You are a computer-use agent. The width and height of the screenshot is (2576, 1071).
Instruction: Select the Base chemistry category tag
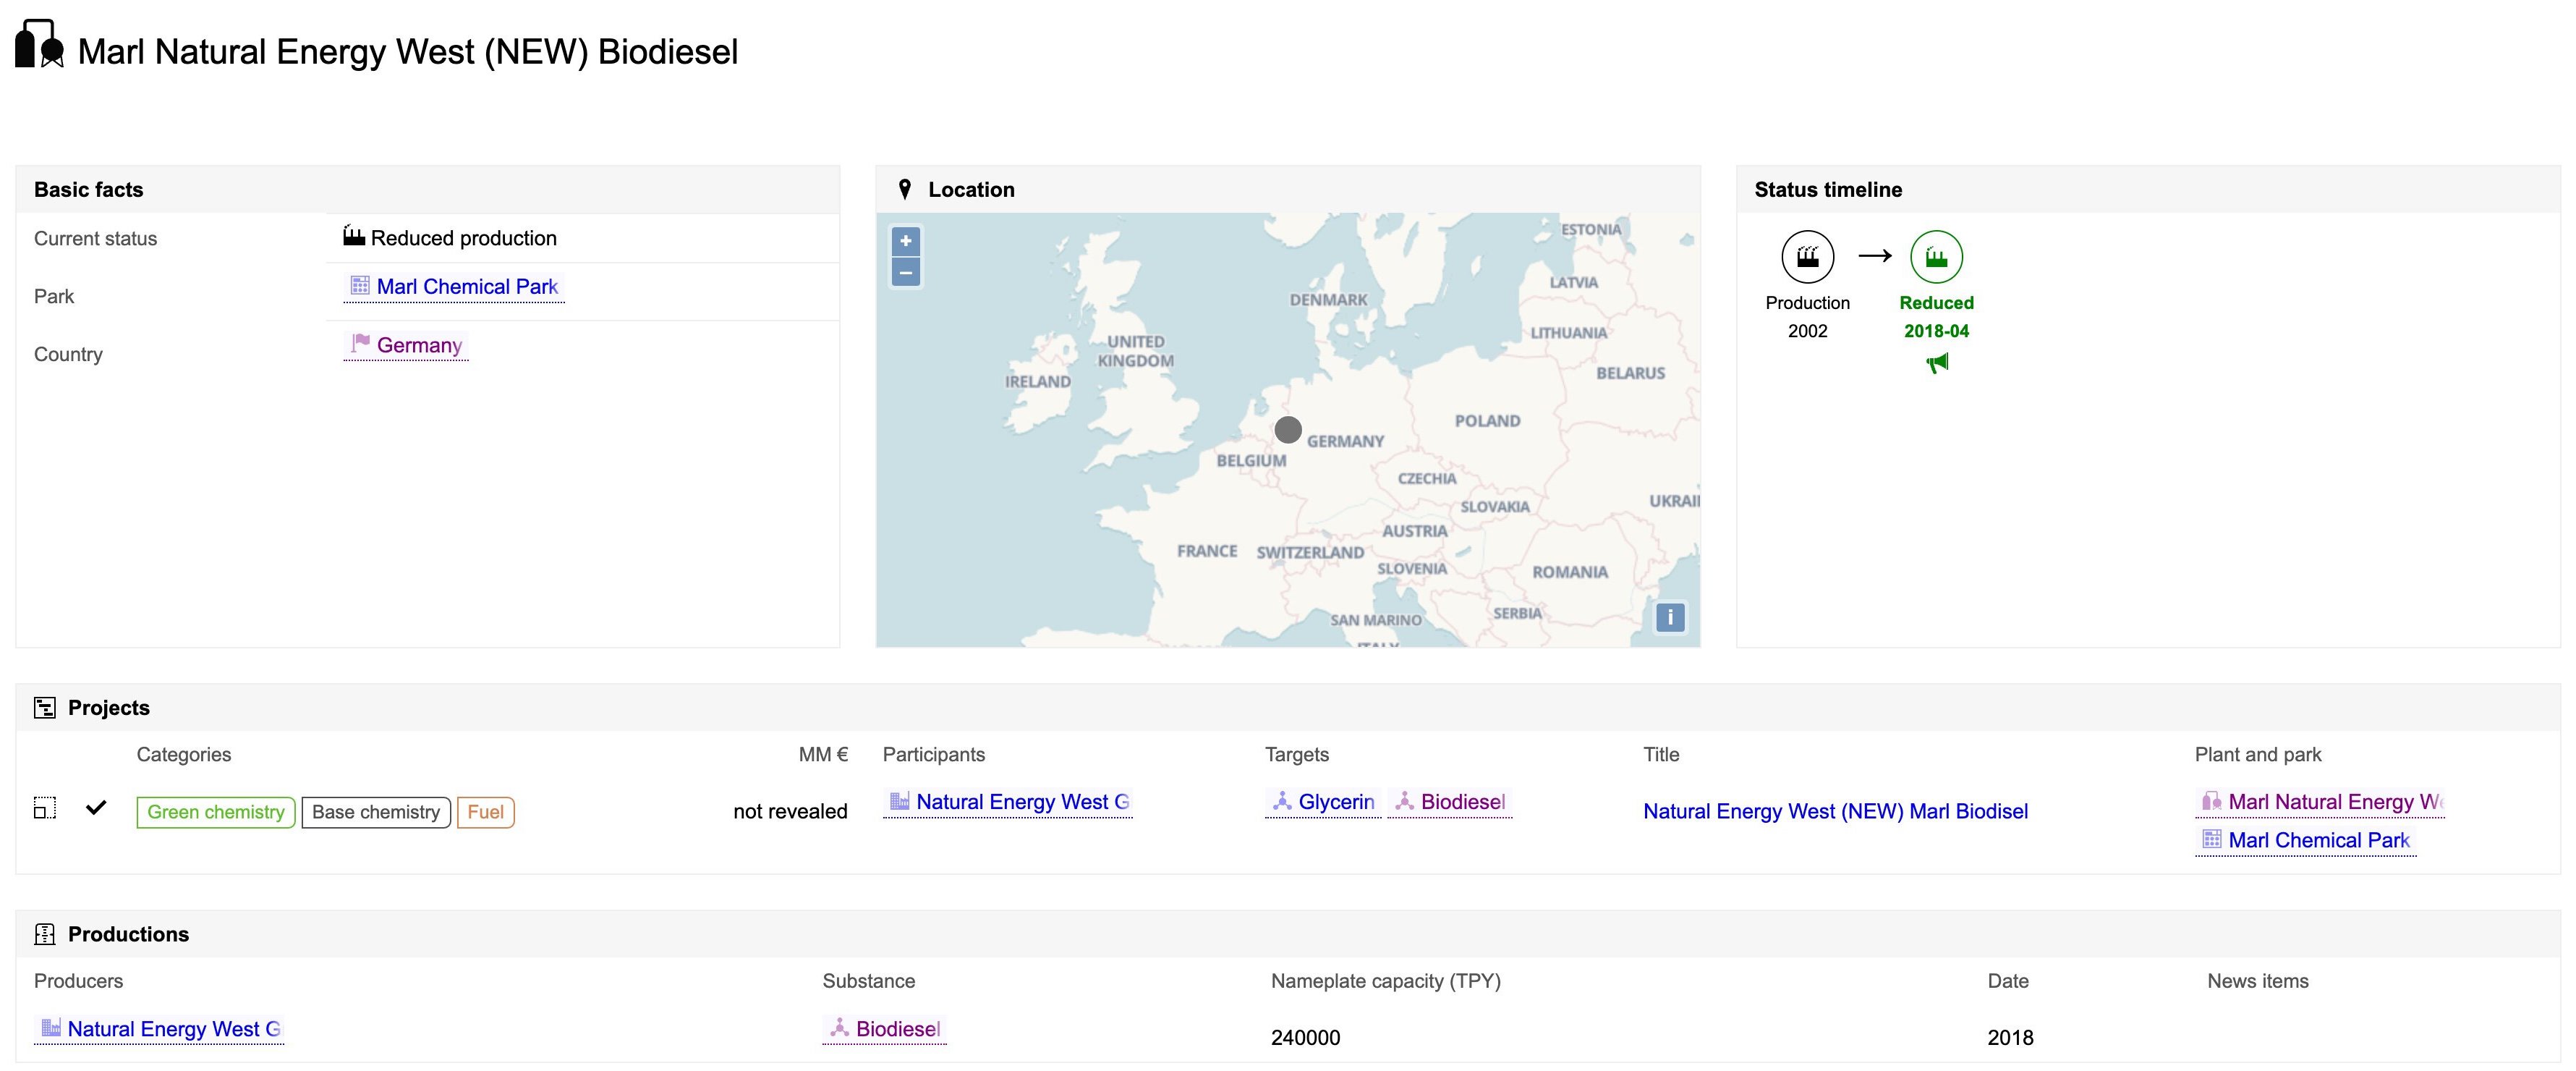(375, 812)
